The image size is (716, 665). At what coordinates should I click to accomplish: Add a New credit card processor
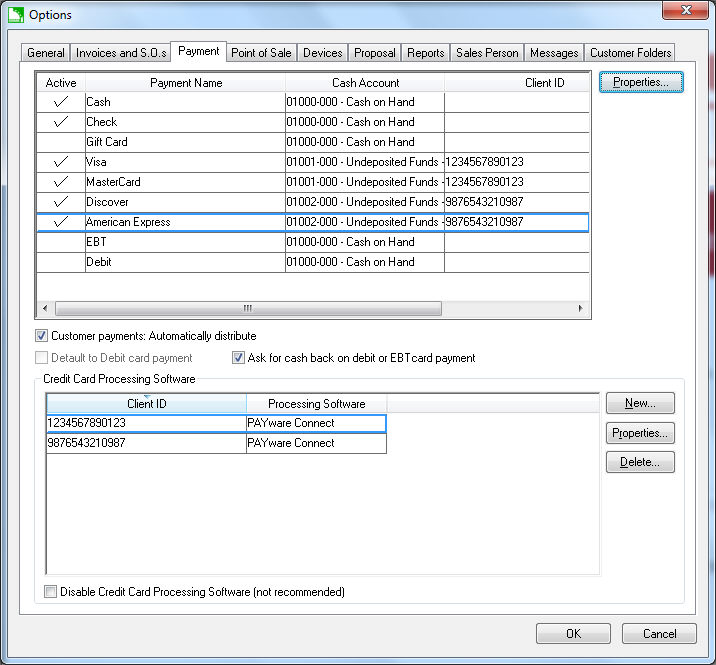640,403
